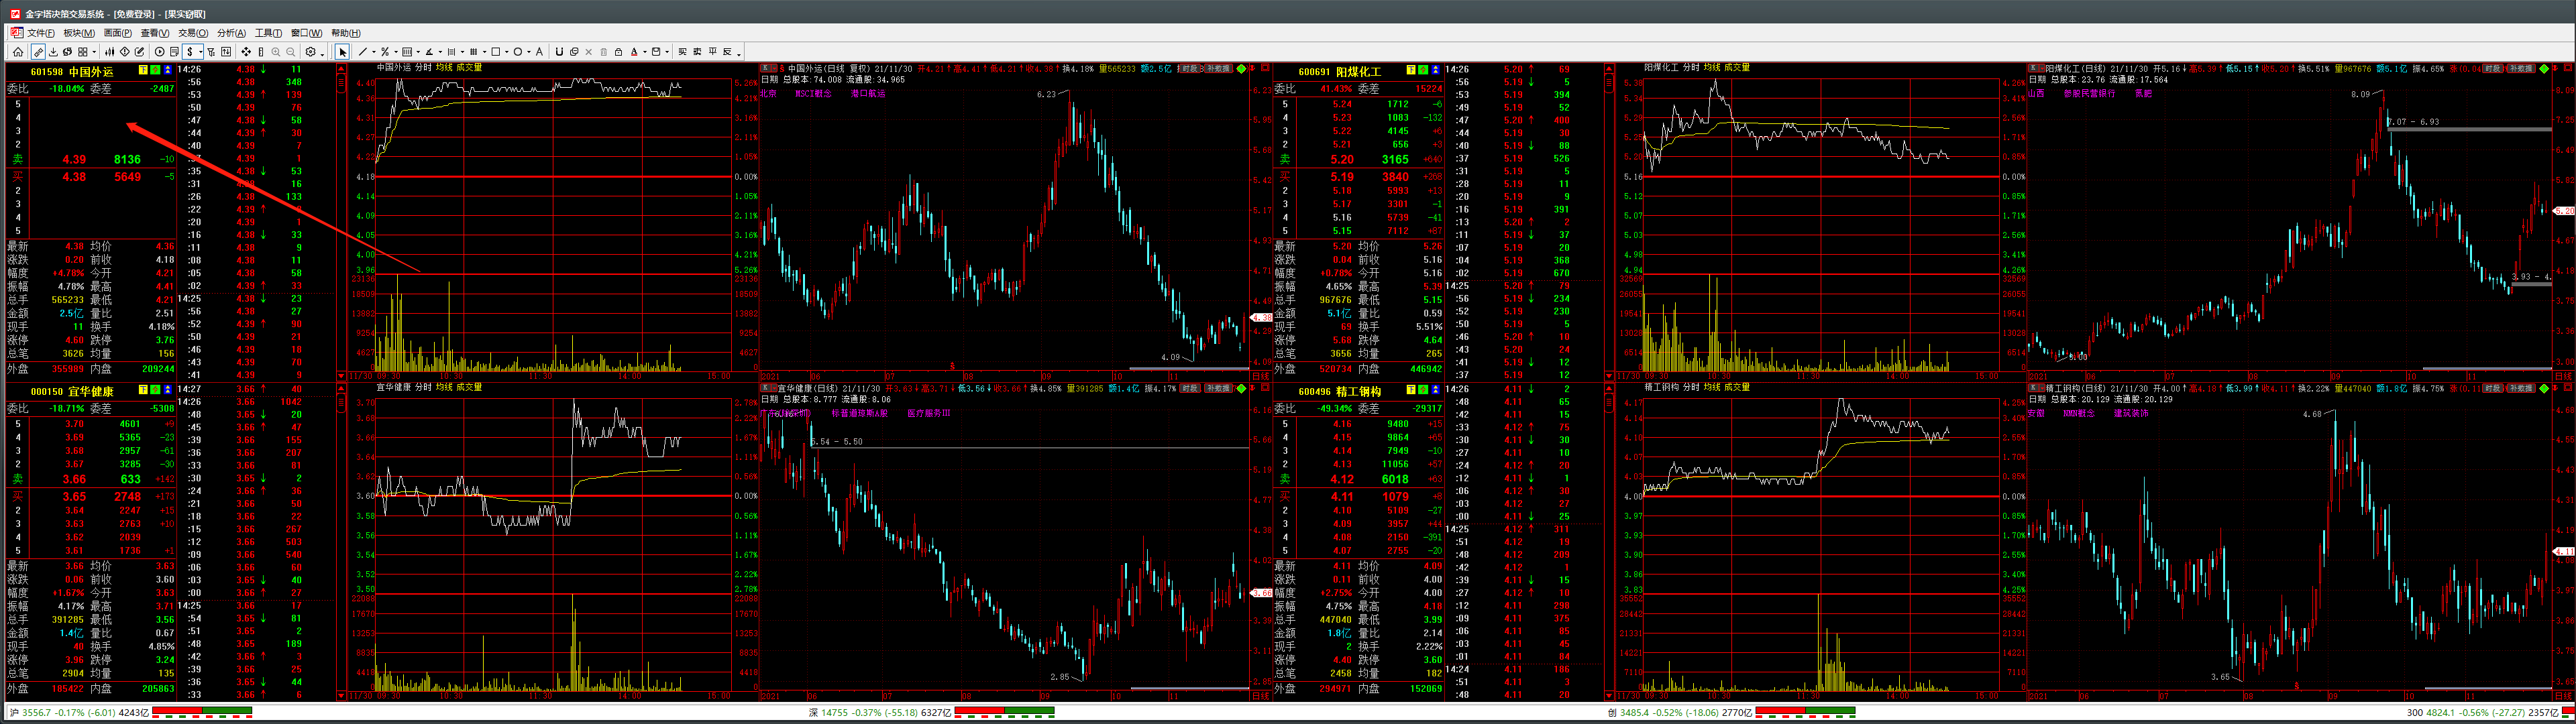The width and height of the screenshot is (2576, 724).
Task: Expand the rectangle tool dropdown arrow
Action: [x=507, y=52]
